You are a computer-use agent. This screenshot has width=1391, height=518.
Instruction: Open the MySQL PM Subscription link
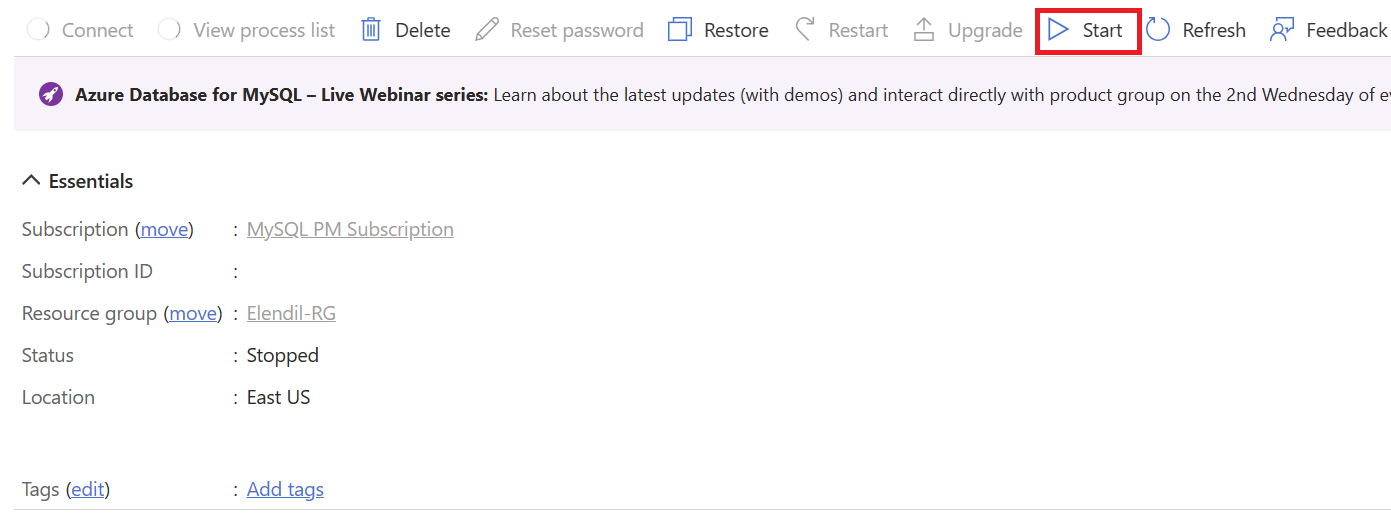click(x=350, y=230)
